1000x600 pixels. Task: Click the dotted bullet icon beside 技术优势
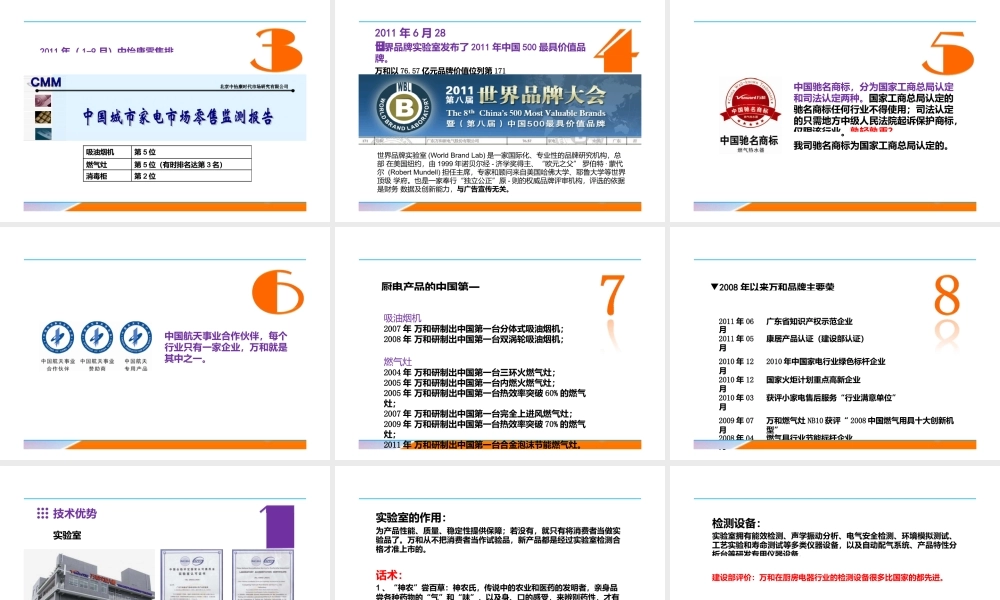pyautogui.click(x=42, y=513)
